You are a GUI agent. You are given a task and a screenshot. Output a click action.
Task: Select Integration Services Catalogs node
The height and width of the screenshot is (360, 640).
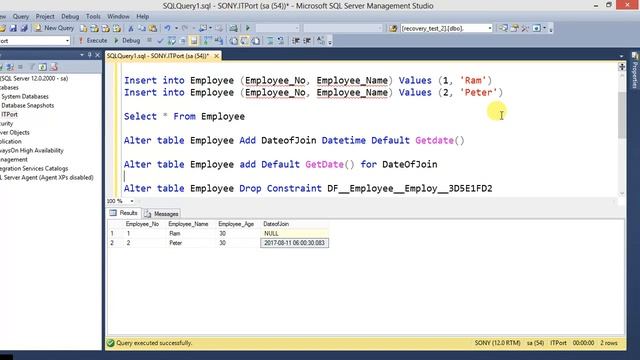(34, 168)
